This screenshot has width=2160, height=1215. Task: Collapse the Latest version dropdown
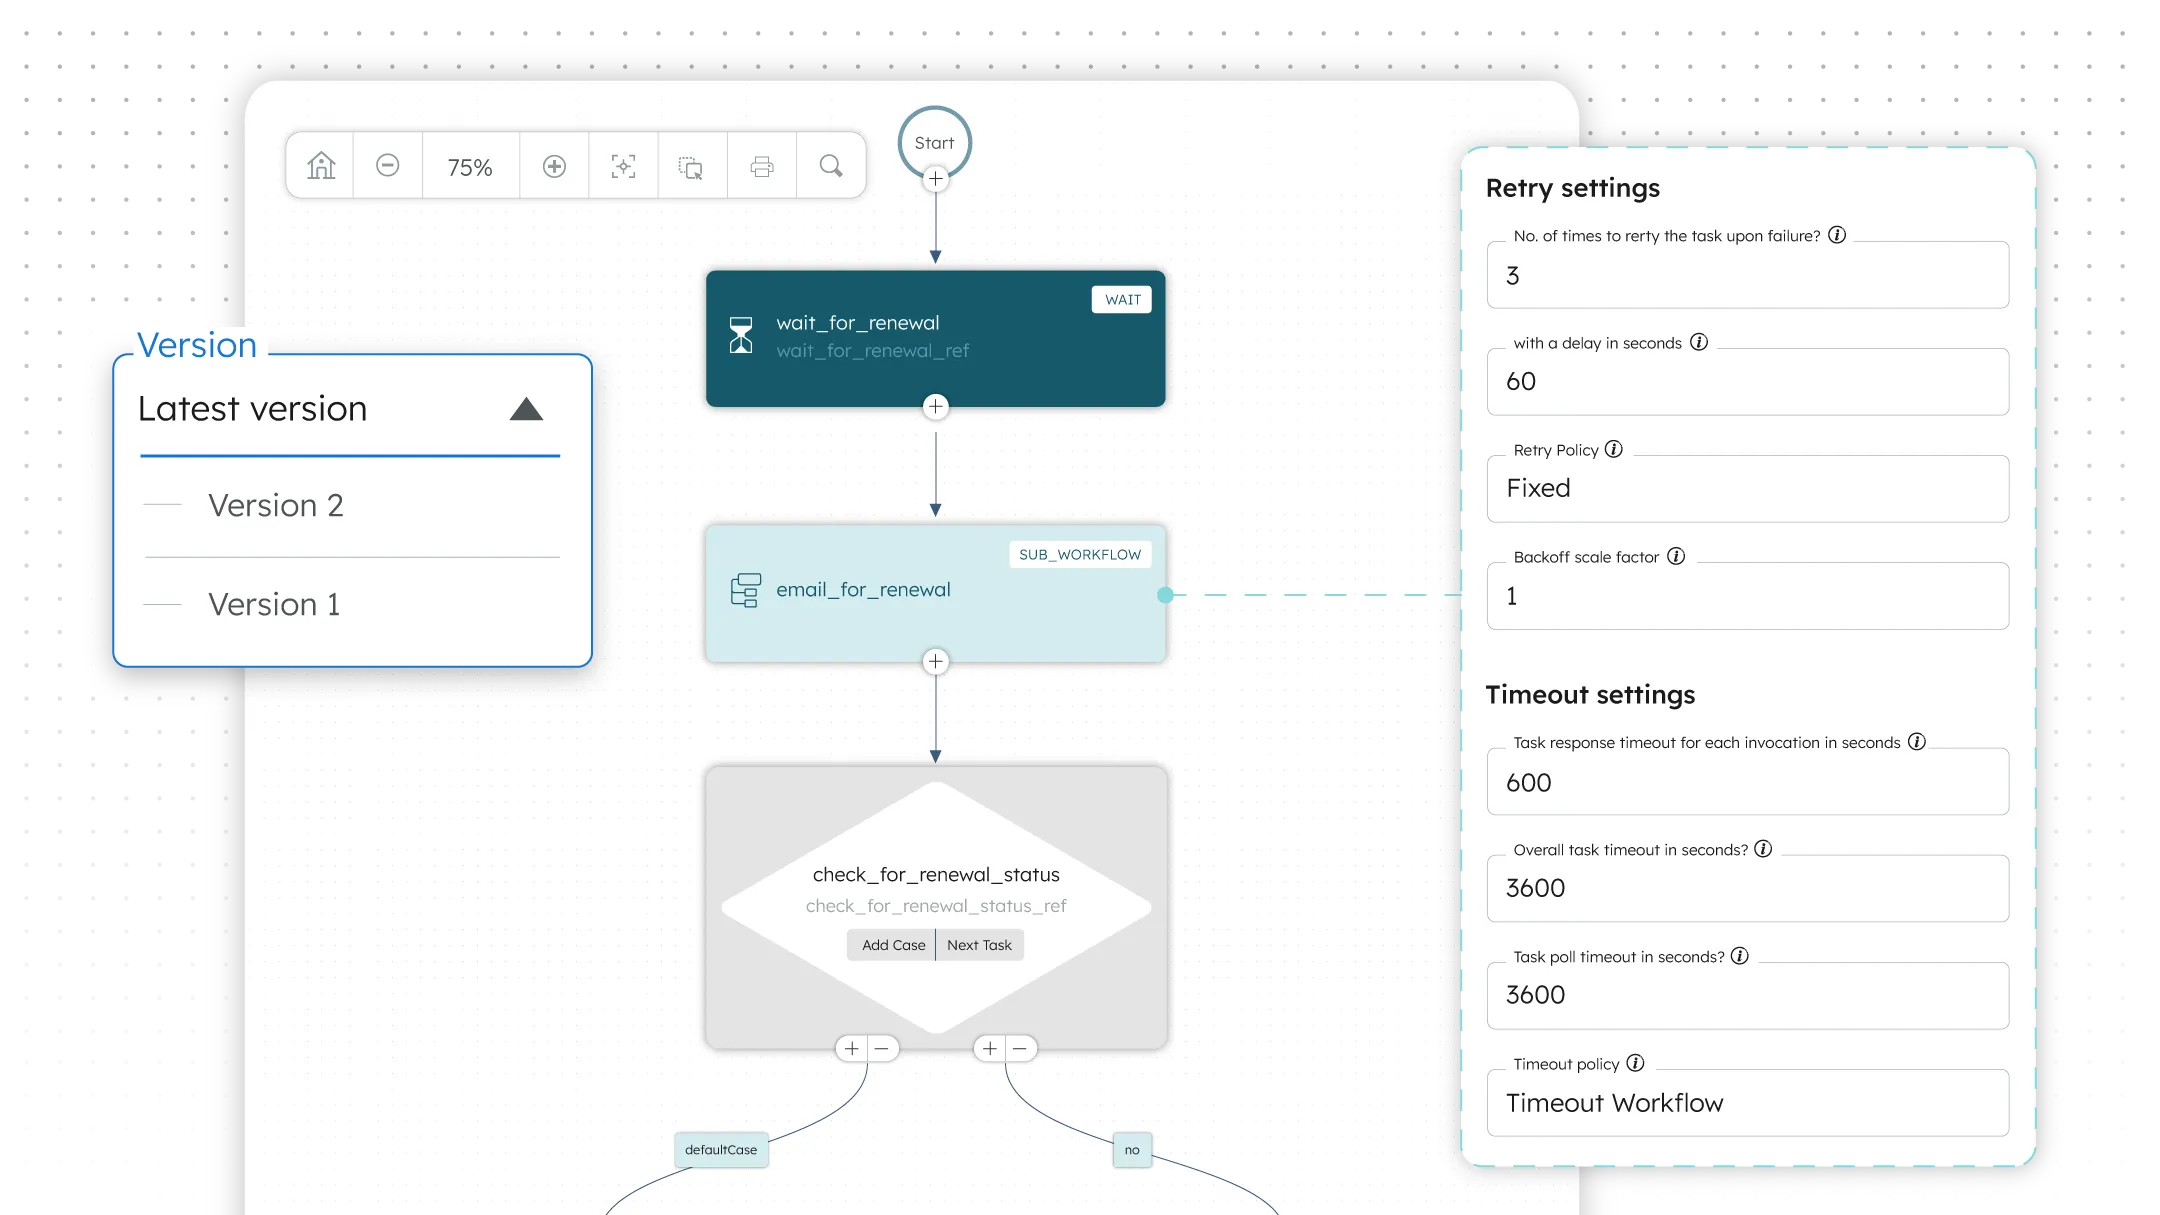tap(526, 409)
